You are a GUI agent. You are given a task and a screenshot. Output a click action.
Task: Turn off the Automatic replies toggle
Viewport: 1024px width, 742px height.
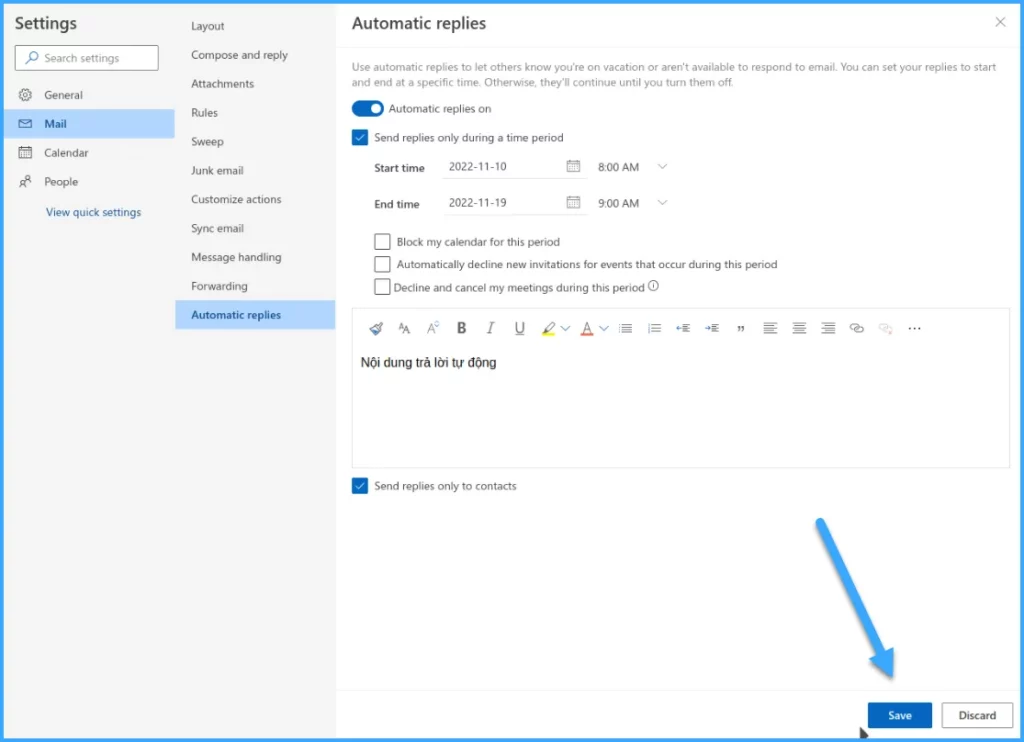(x=367, y=109)
